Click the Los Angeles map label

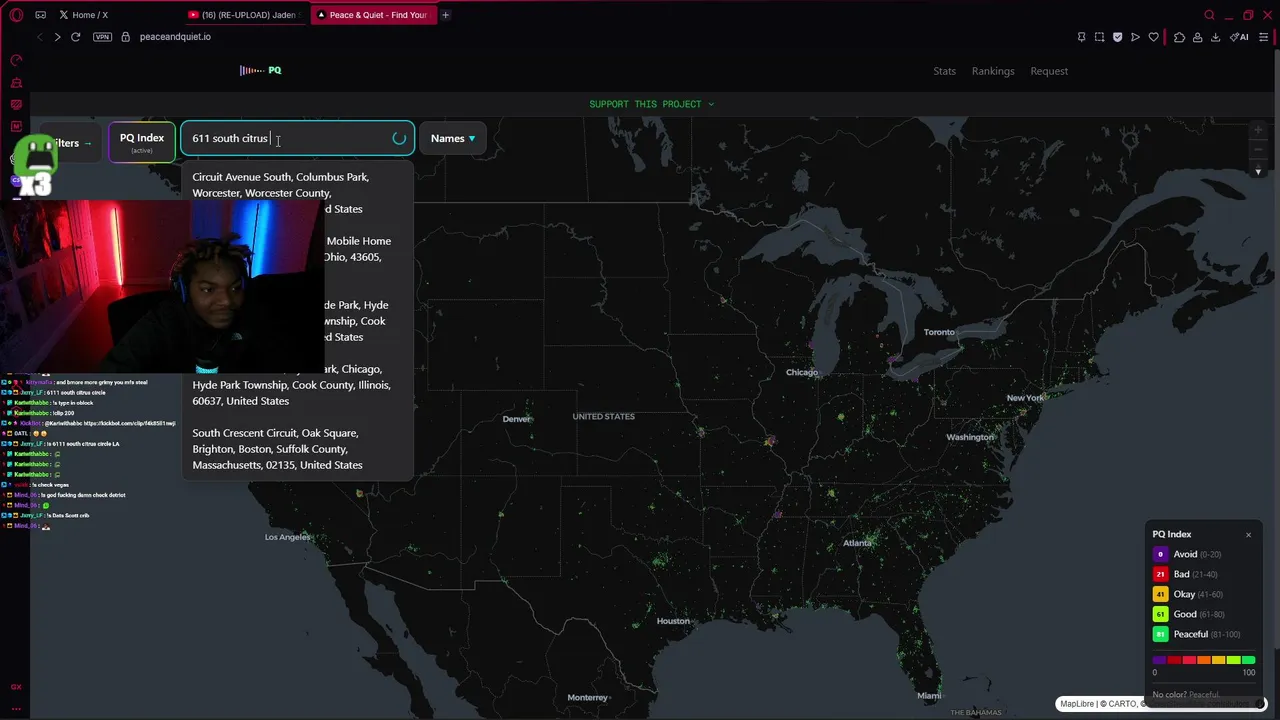288,537
